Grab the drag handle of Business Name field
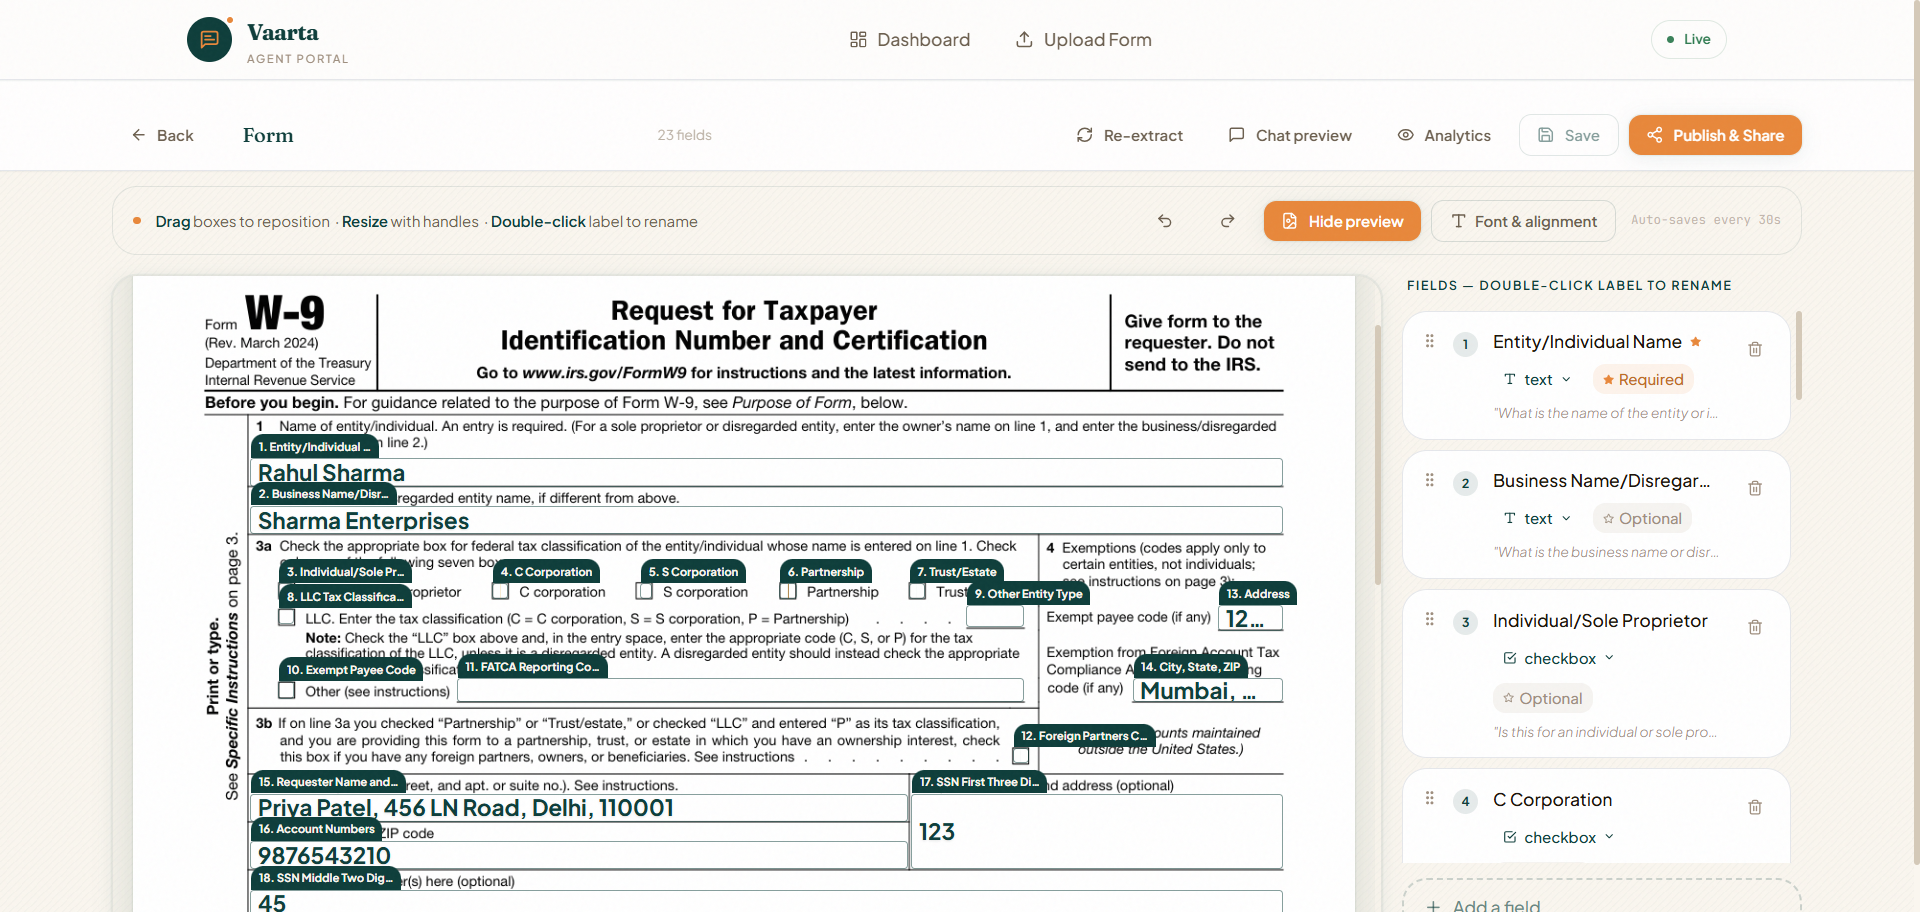The image size is (1920, 912). point(1430,480)
